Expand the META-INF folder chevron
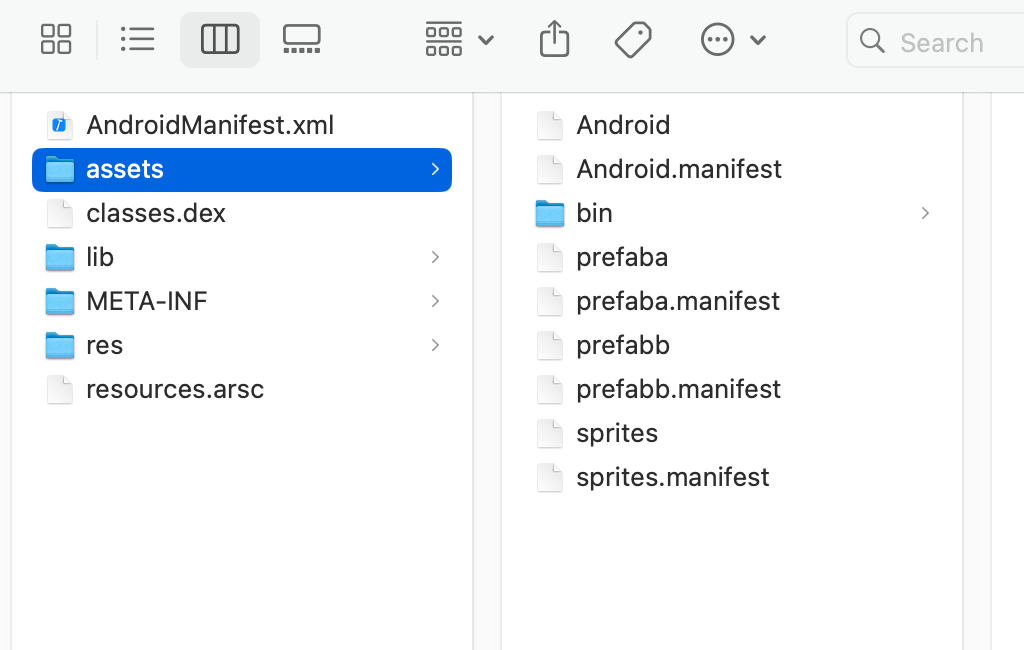1024x650 pixels. click(435, 301)
